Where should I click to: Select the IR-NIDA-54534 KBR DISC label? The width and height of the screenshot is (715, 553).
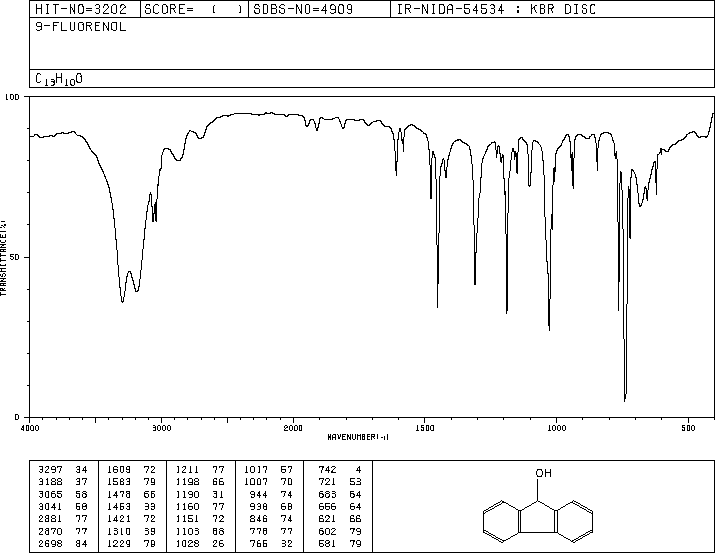496,9
